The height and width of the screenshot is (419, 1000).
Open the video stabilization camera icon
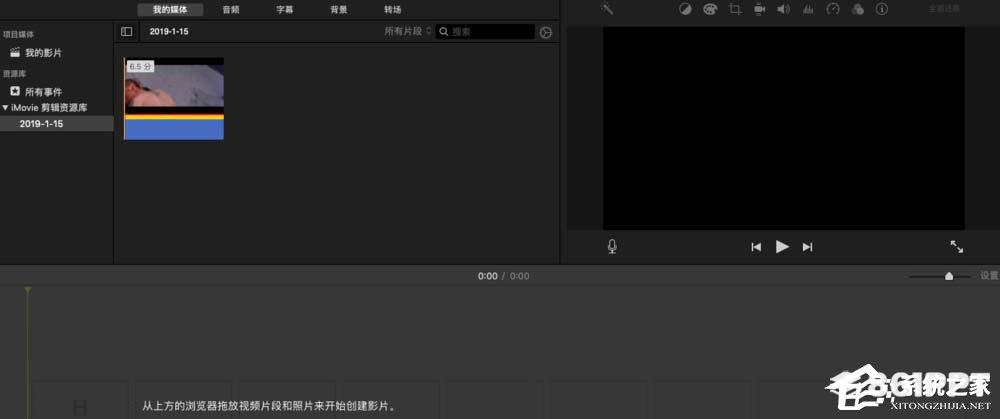pyautogui.click(x=759, y=9)
